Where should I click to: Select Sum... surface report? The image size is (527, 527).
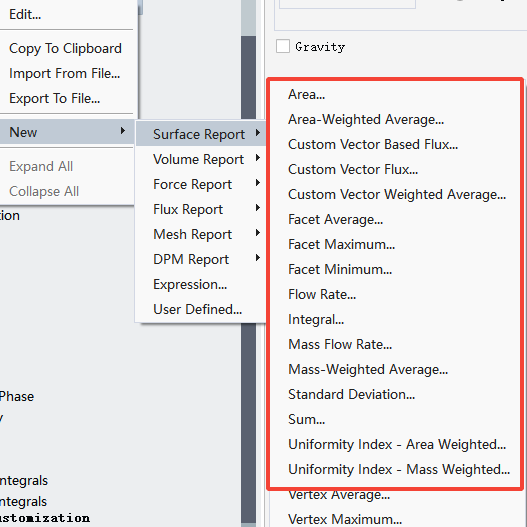[x=307, y=419]
